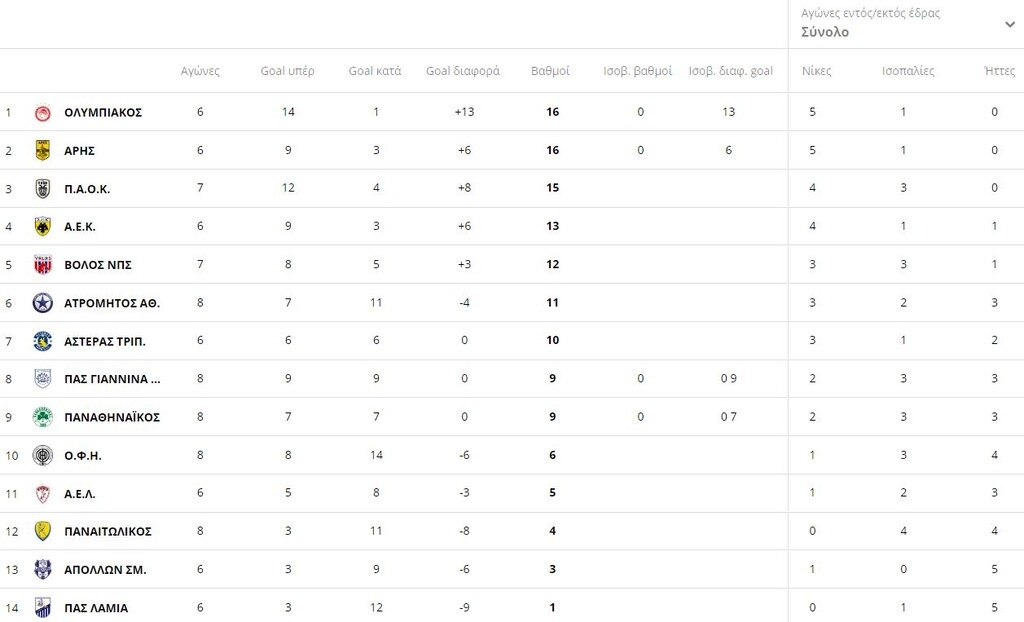This screenshot has height=622, width=1024.
Task: Click the Panathinaikos shamrock crest icon
Action: click(x=42, y=417)
